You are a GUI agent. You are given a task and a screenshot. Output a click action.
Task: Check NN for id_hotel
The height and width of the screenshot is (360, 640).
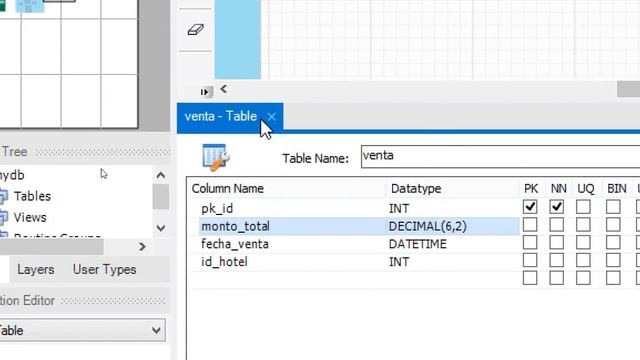pyautogui.click(x=557, y=260)
